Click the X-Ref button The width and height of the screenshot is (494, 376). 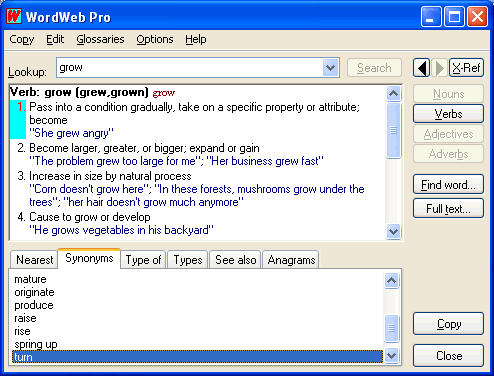pos(466,68)
